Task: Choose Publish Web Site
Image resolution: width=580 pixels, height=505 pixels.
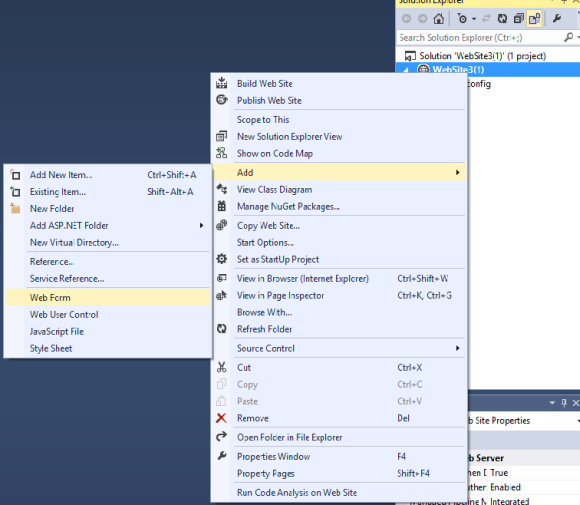Action: click(269, 101)
